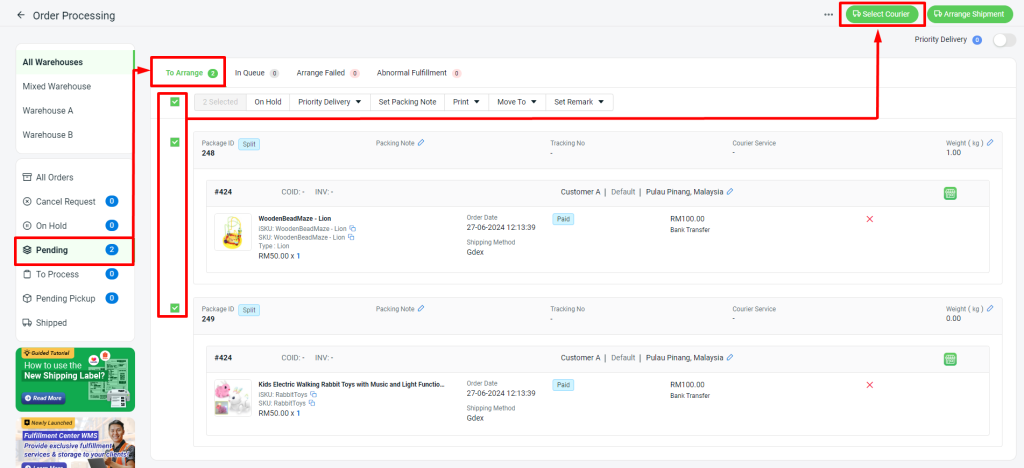Toggle the Priority Delivery switch
Screen dimensions: 1024x468
[x=1003, y=40]
